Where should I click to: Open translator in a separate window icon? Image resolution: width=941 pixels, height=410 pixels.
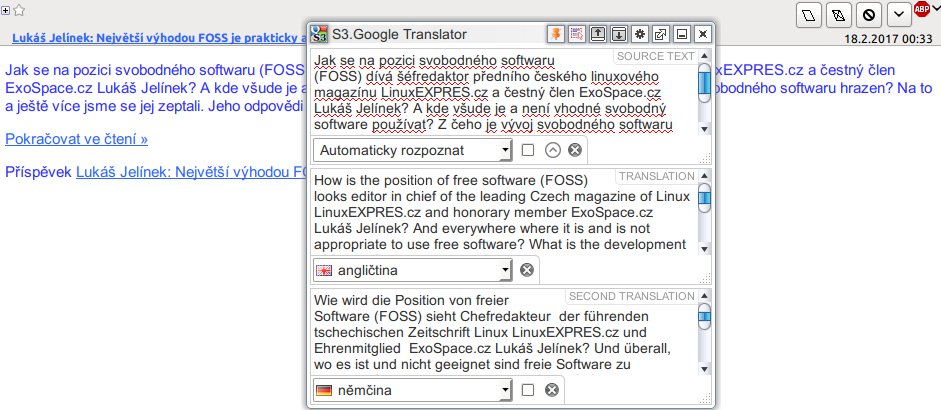660,34
